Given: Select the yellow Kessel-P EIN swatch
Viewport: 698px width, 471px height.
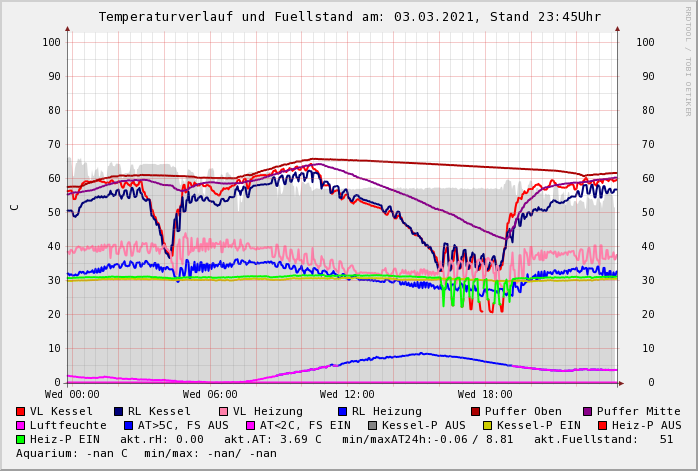Looking at the screenshot, I should (488, 425).
